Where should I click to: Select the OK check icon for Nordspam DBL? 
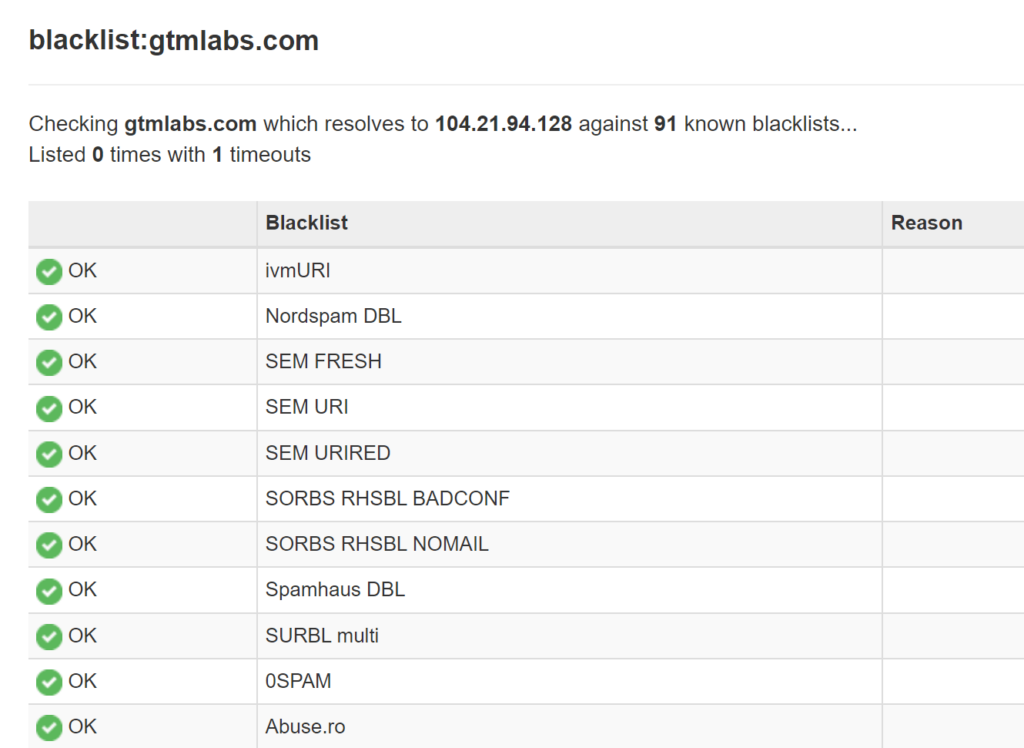pos(48,316)
